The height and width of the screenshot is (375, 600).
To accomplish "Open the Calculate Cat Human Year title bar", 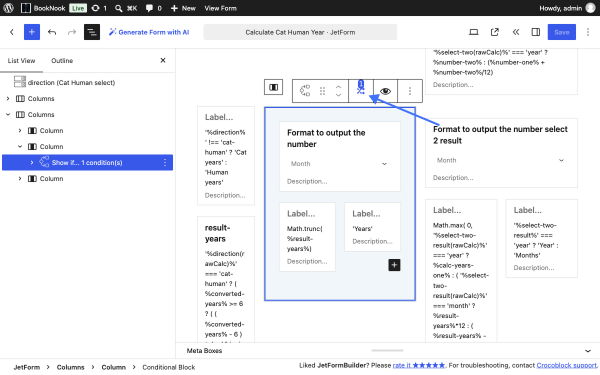I will [x=300, y=32].
